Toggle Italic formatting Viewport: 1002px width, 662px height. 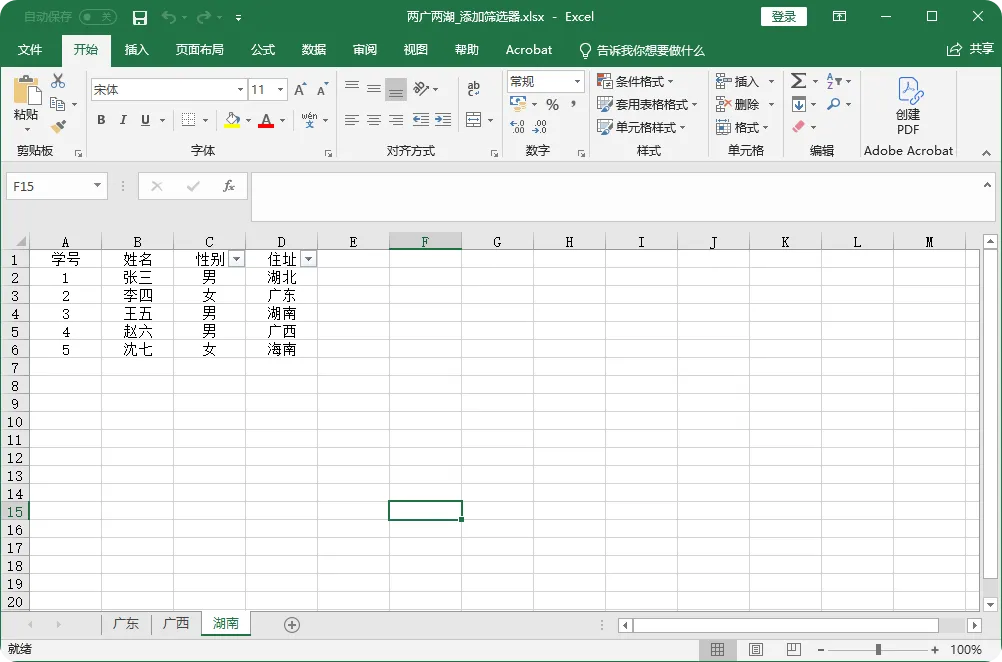click(123, 119)
